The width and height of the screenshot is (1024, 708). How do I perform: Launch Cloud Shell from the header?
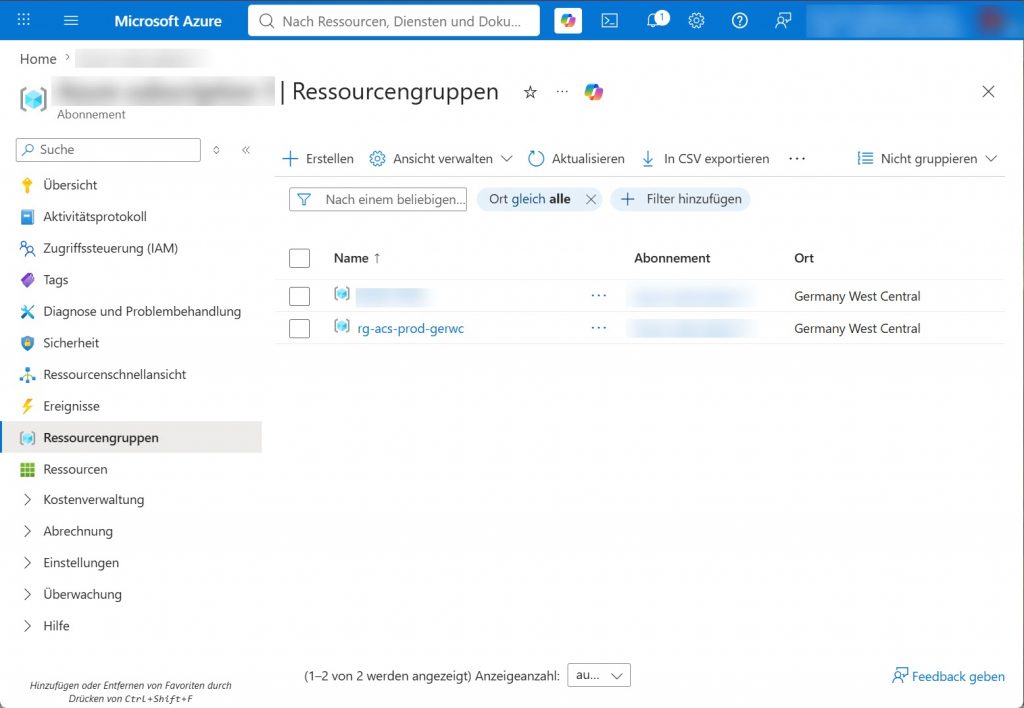tap(609, 21)
